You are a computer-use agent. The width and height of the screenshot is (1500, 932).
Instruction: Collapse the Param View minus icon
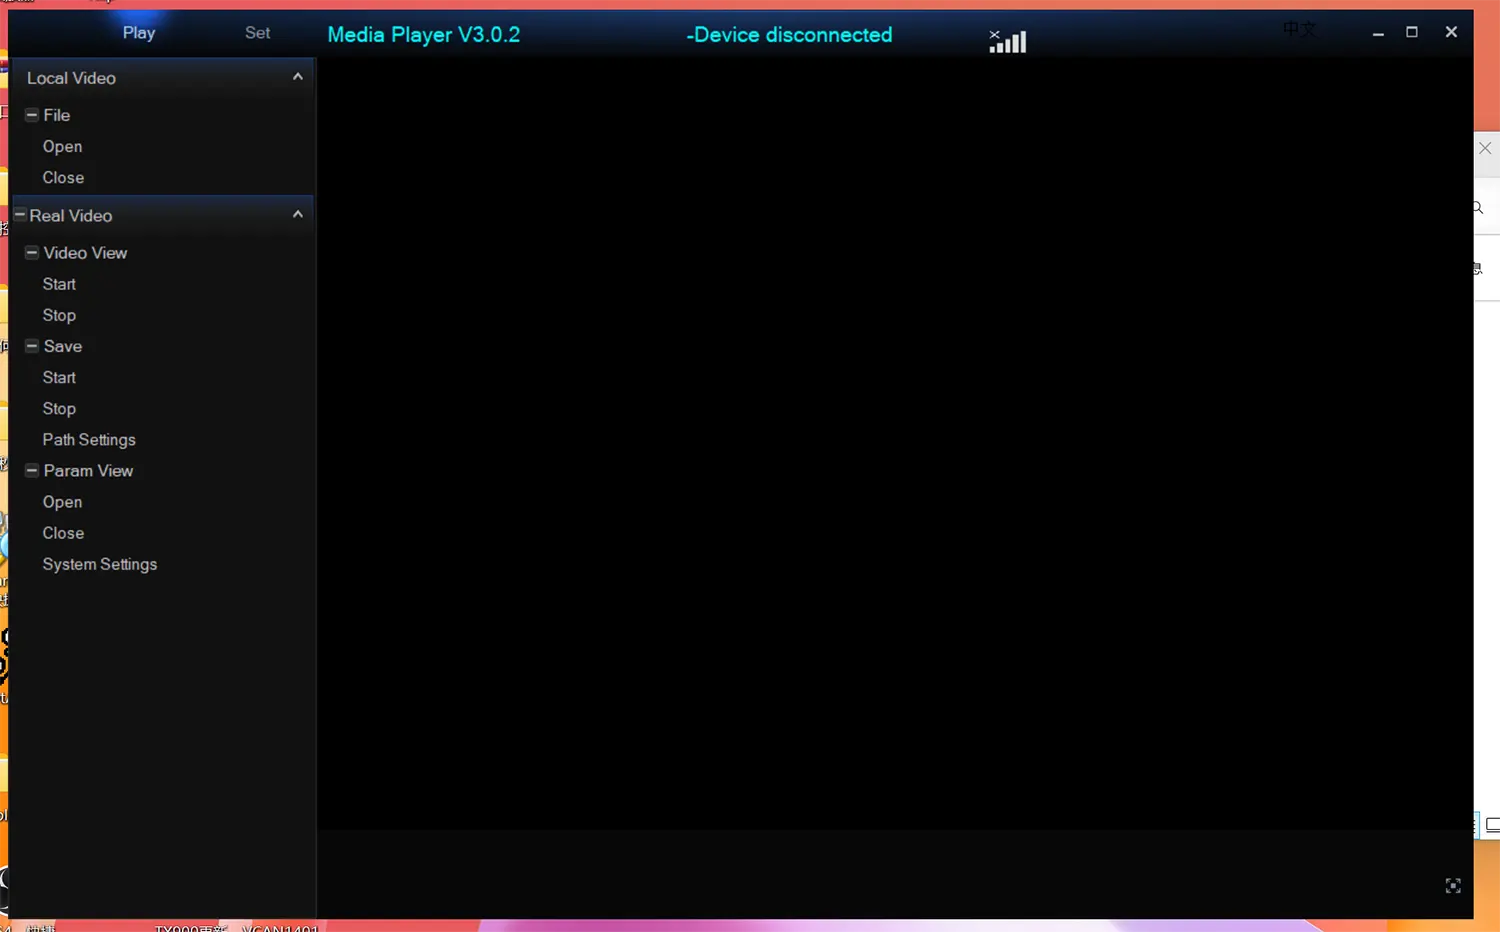coord(32,470)
